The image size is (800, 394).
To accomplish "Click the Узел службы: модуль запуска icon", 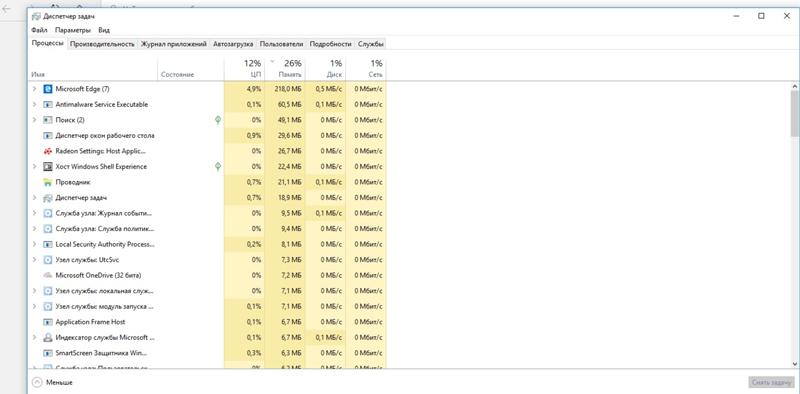I will [47, 306].
